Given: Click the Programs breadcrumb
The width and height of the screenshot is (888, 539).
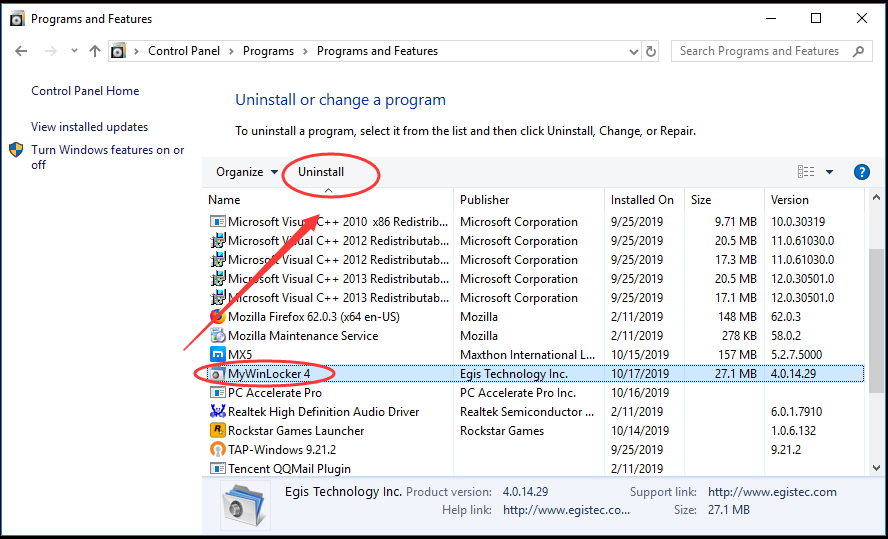Looking at the screenshot, I should [x=268, y=51].
